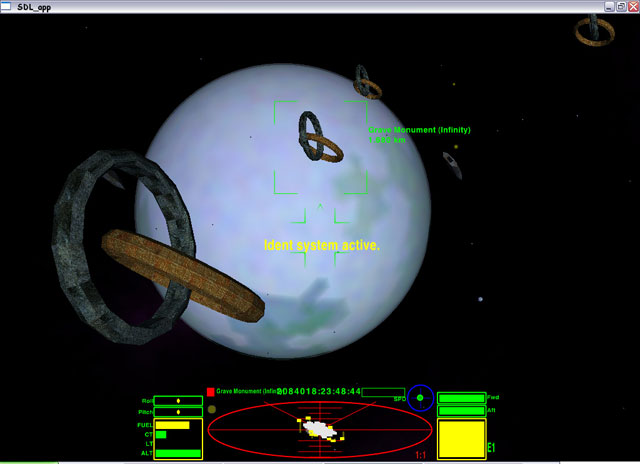Click the SDL_app window icon in the title bar
The width and height of the screenshot is (640, 464).
[9, 6]
